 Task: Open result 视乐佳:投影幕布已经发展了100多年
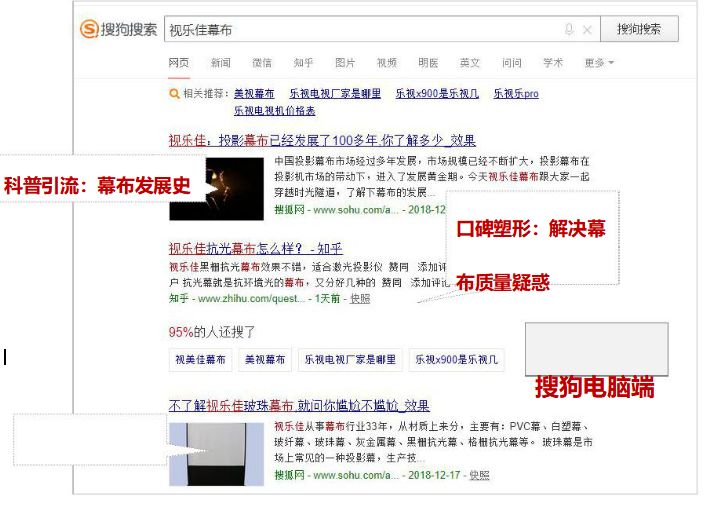coord(322,140)
